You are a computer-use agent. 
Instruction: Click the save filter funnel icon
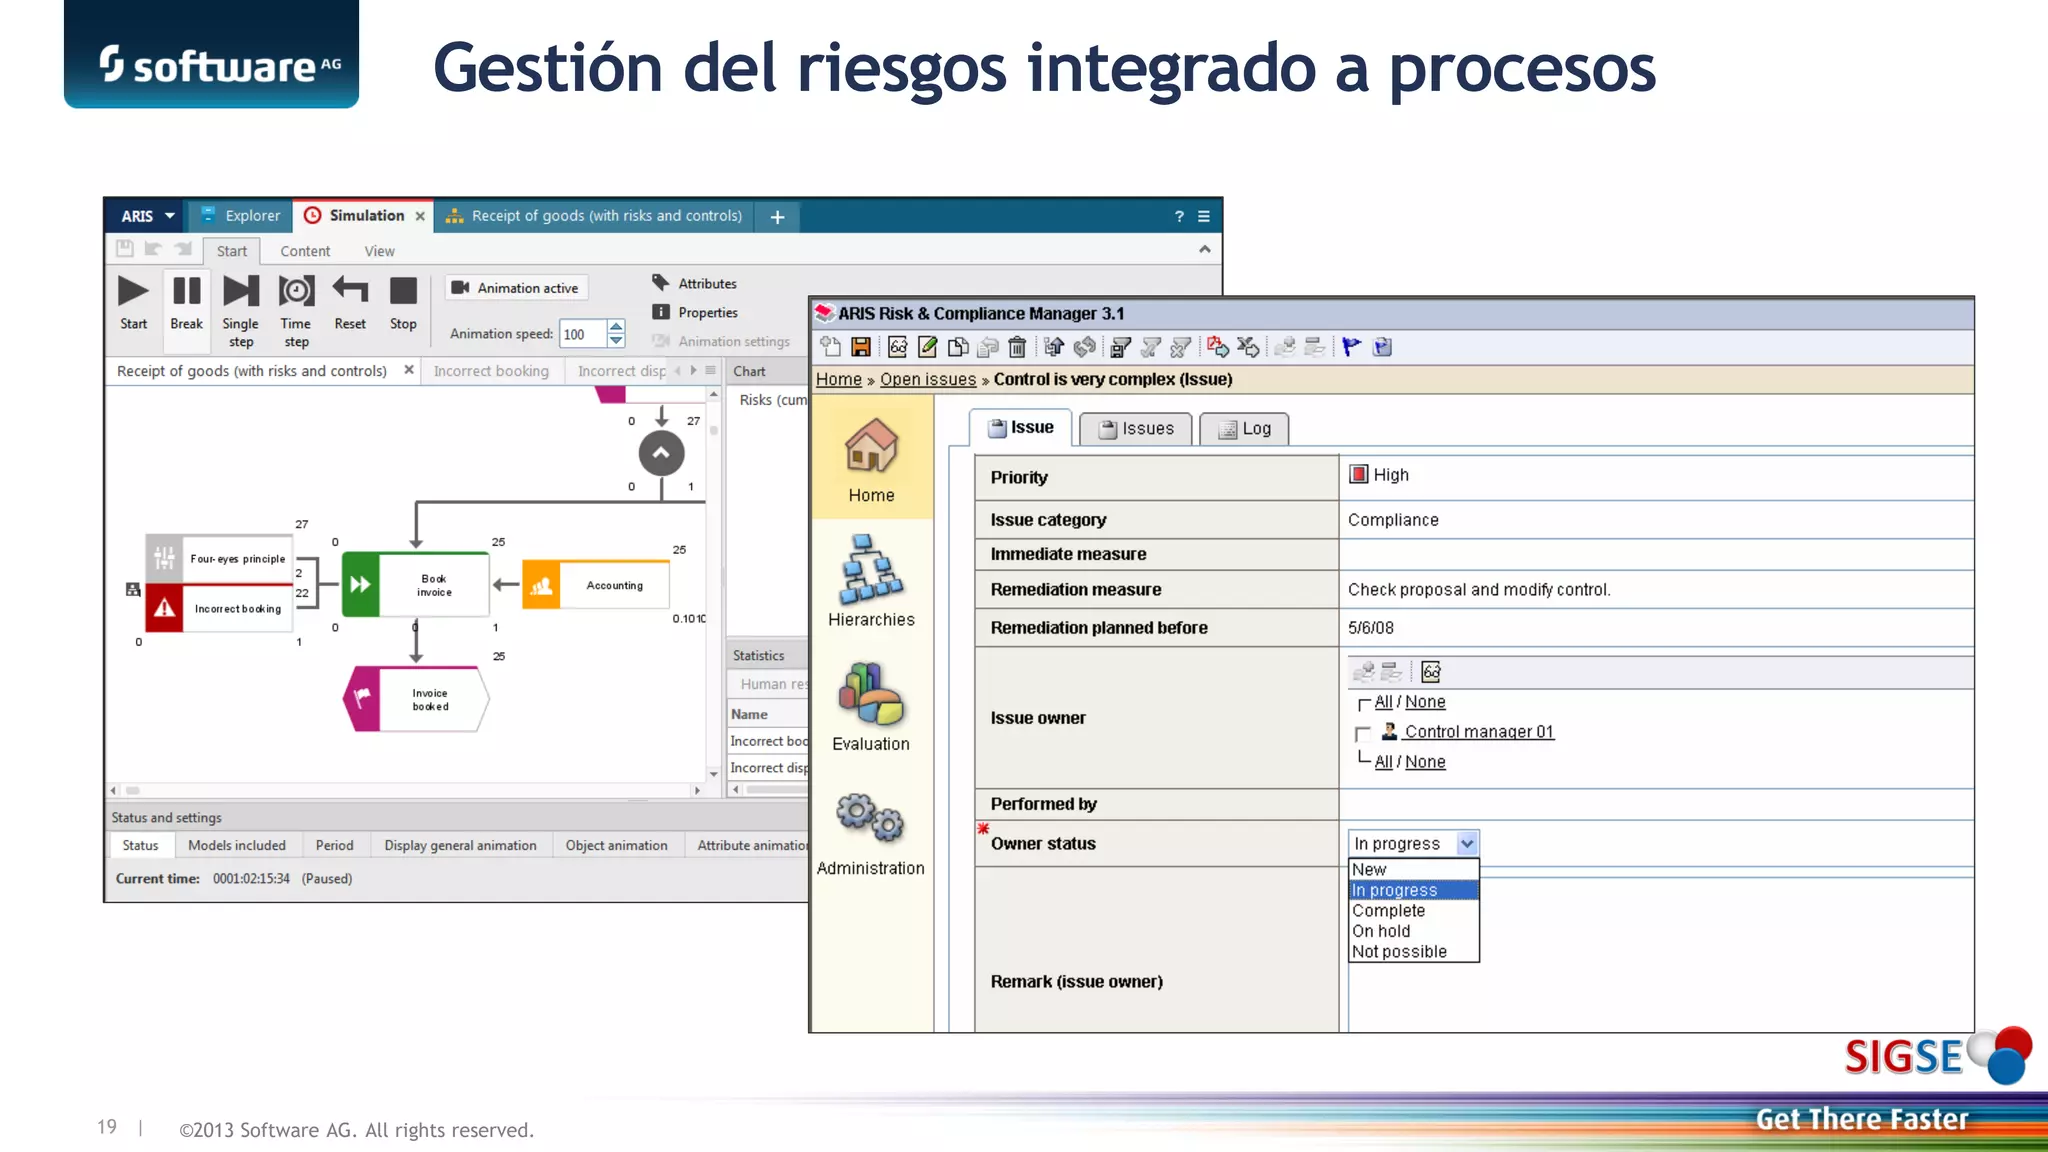[x=1120, y=347]
